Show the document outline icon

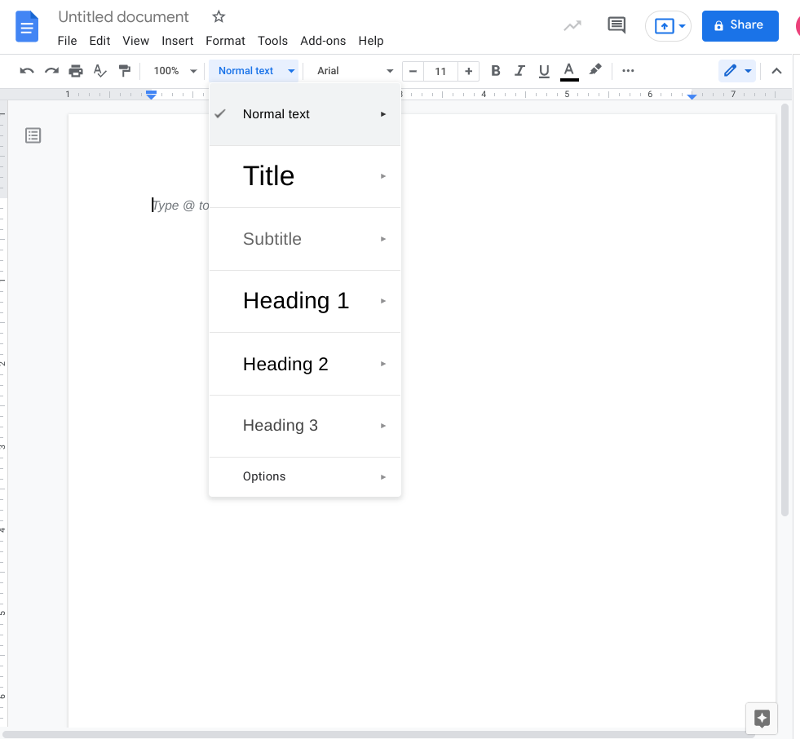click(33, 135)
